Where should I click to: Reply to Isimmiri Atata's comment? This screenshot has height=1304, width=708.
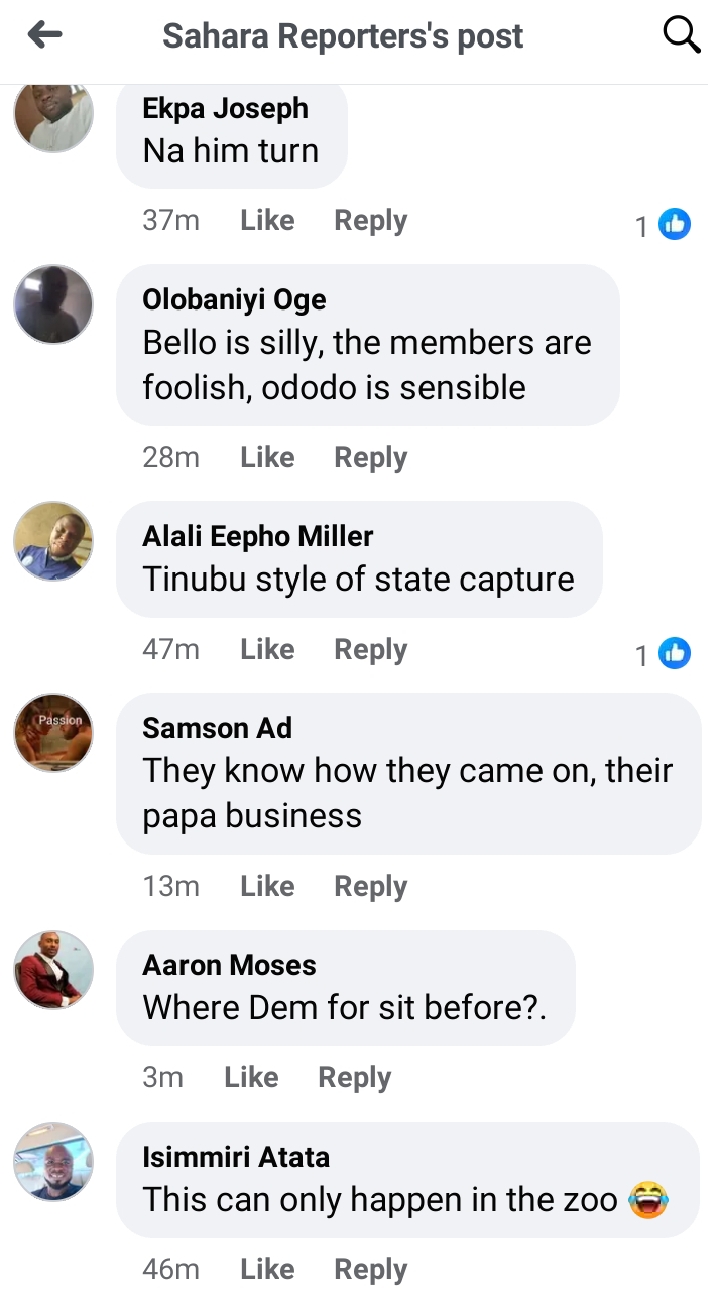(370, 1270)
